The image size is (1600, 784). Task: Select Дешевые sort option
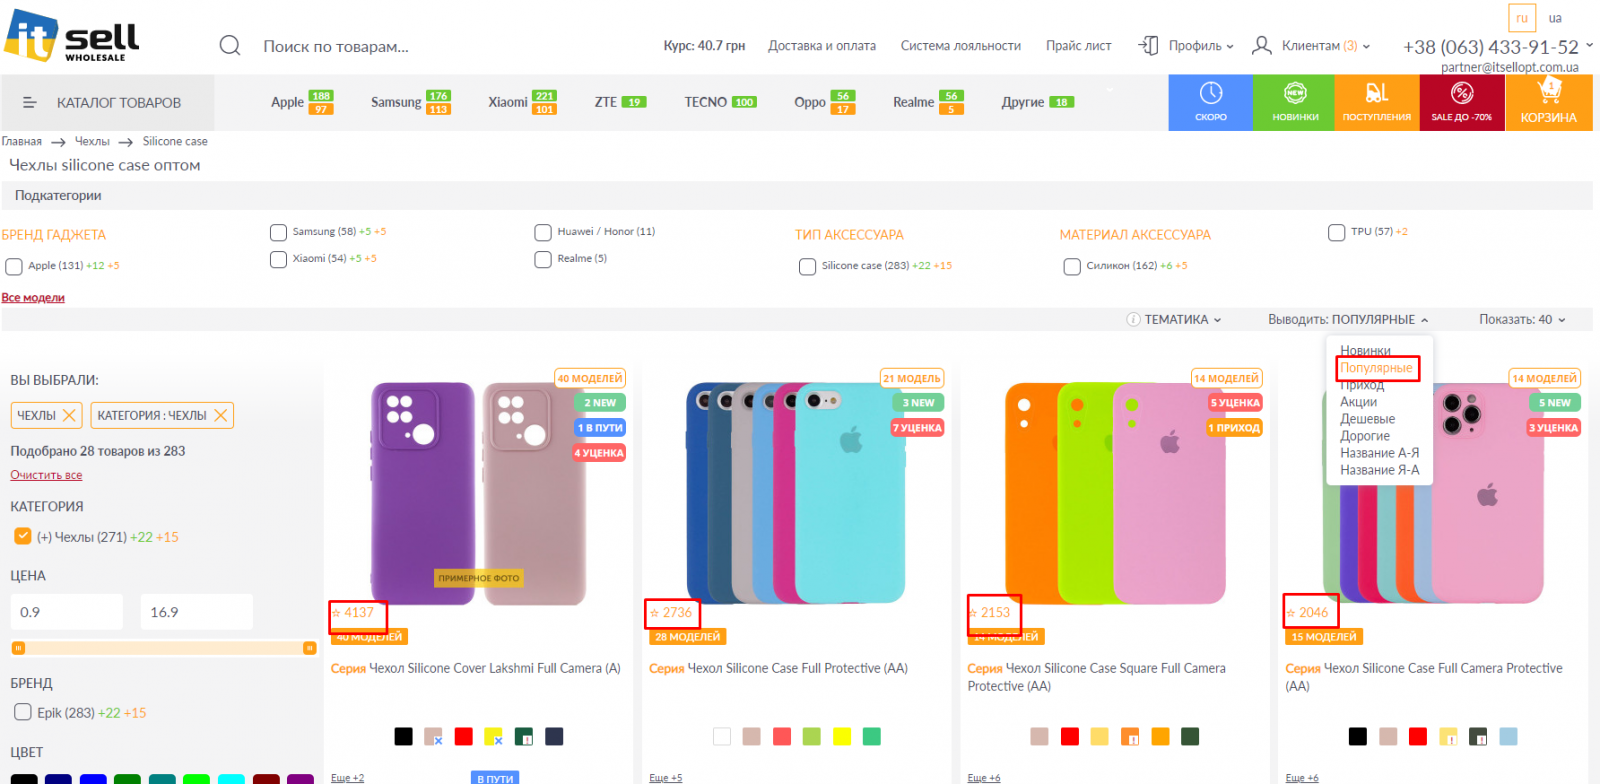point(1367,419)
